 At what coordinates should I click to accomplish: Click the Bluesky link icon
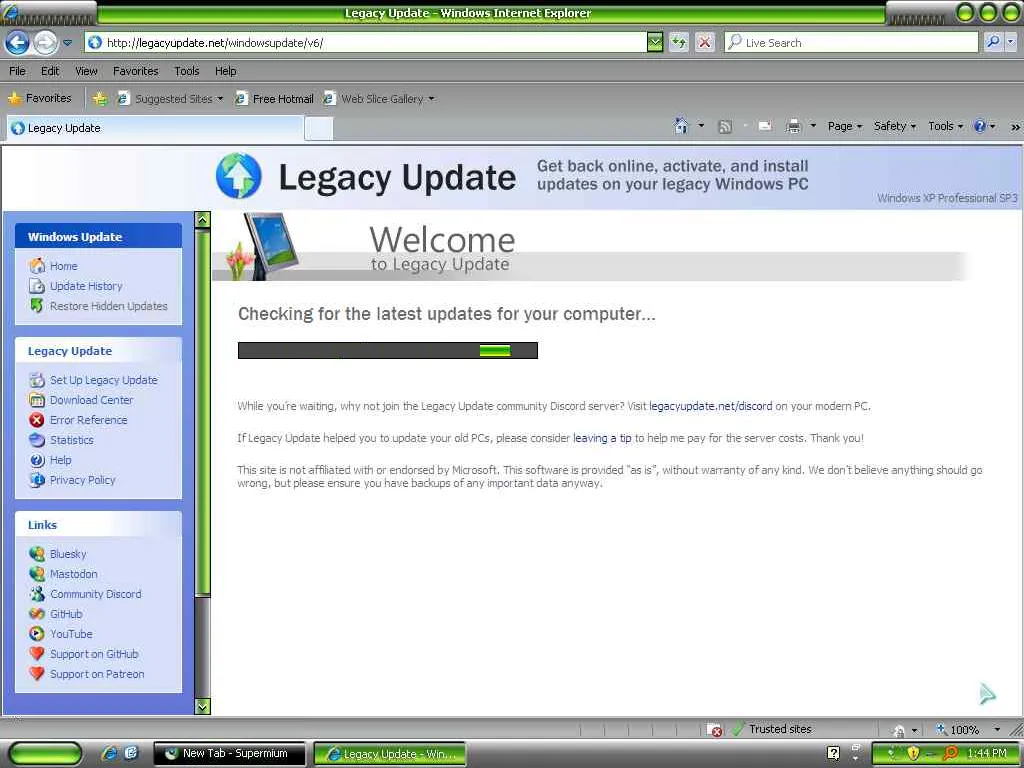[x=37, y=554]
